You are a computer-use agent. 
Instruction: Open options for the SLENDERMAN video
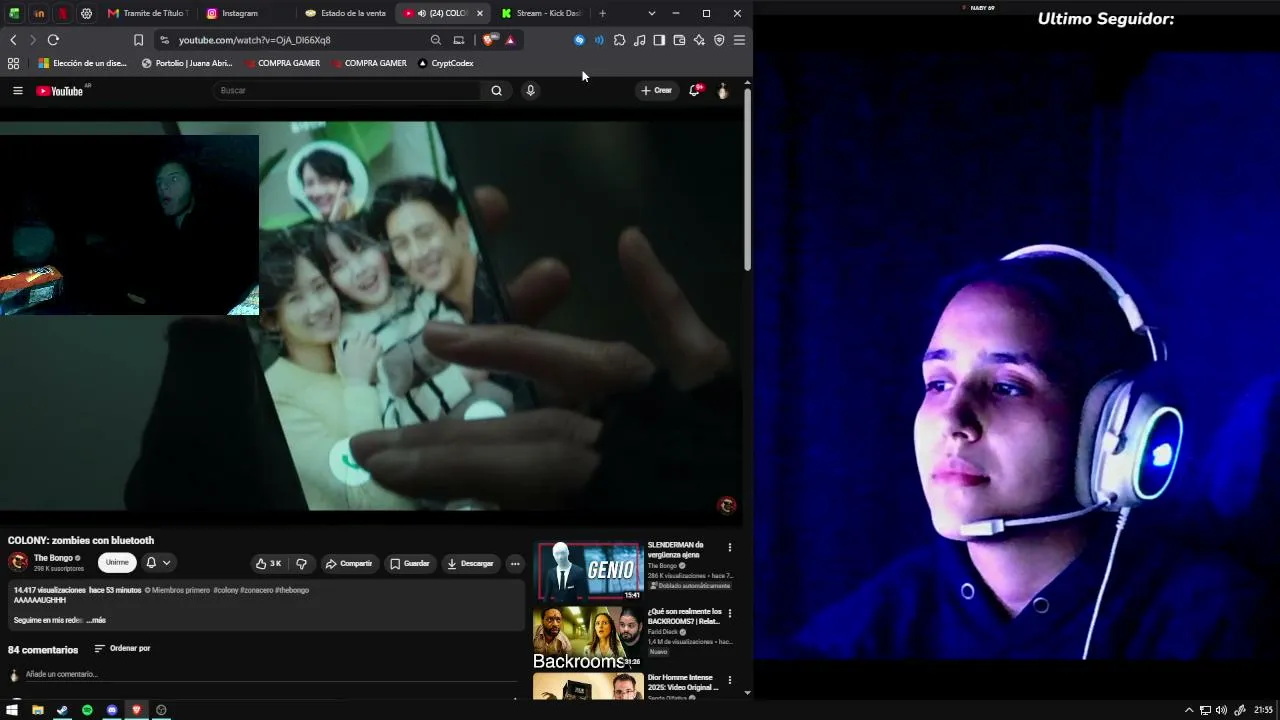[730, 547]
